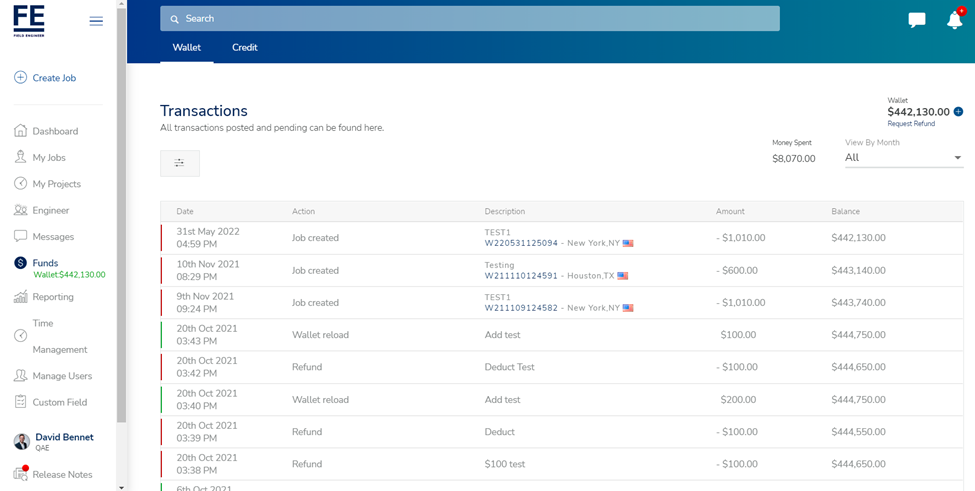The height and width of the screenshot is (491, 975).
Task: Click David Bennet's profile avatar
Action: coord(22,441)
